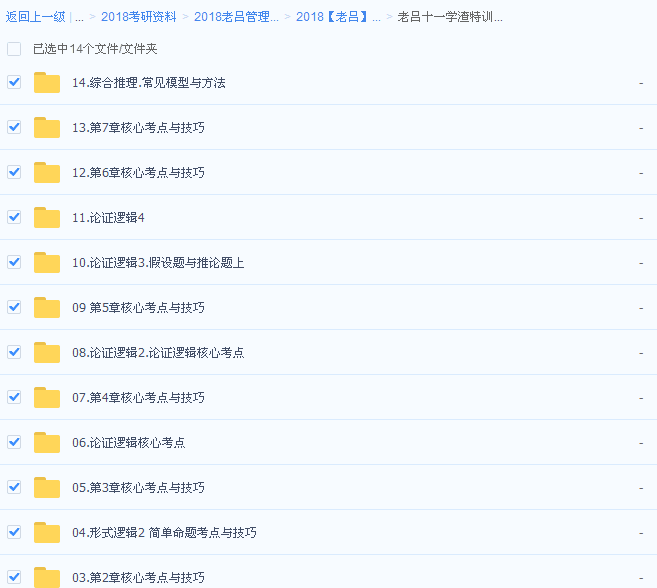Open folder icon for 14.综合推理.常见模型与方法
Viewport: 657px width, 588px height.
(47, 83)
